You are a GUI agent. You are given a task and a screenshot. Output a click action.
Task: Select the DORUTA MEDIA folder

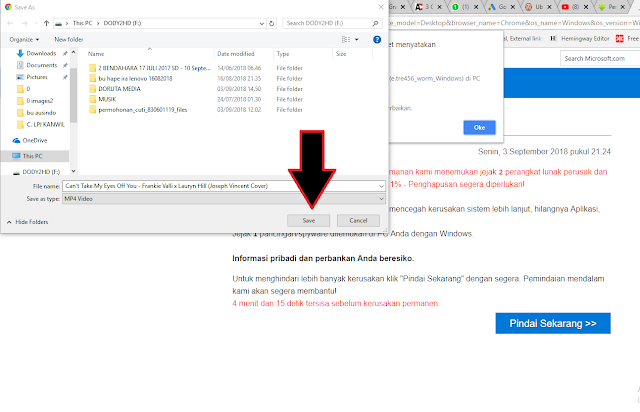point(115,89)
